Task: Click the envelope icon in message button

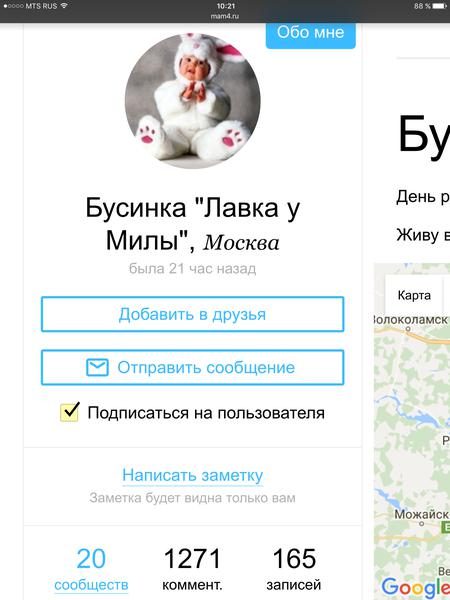Action: click(97, 367)
